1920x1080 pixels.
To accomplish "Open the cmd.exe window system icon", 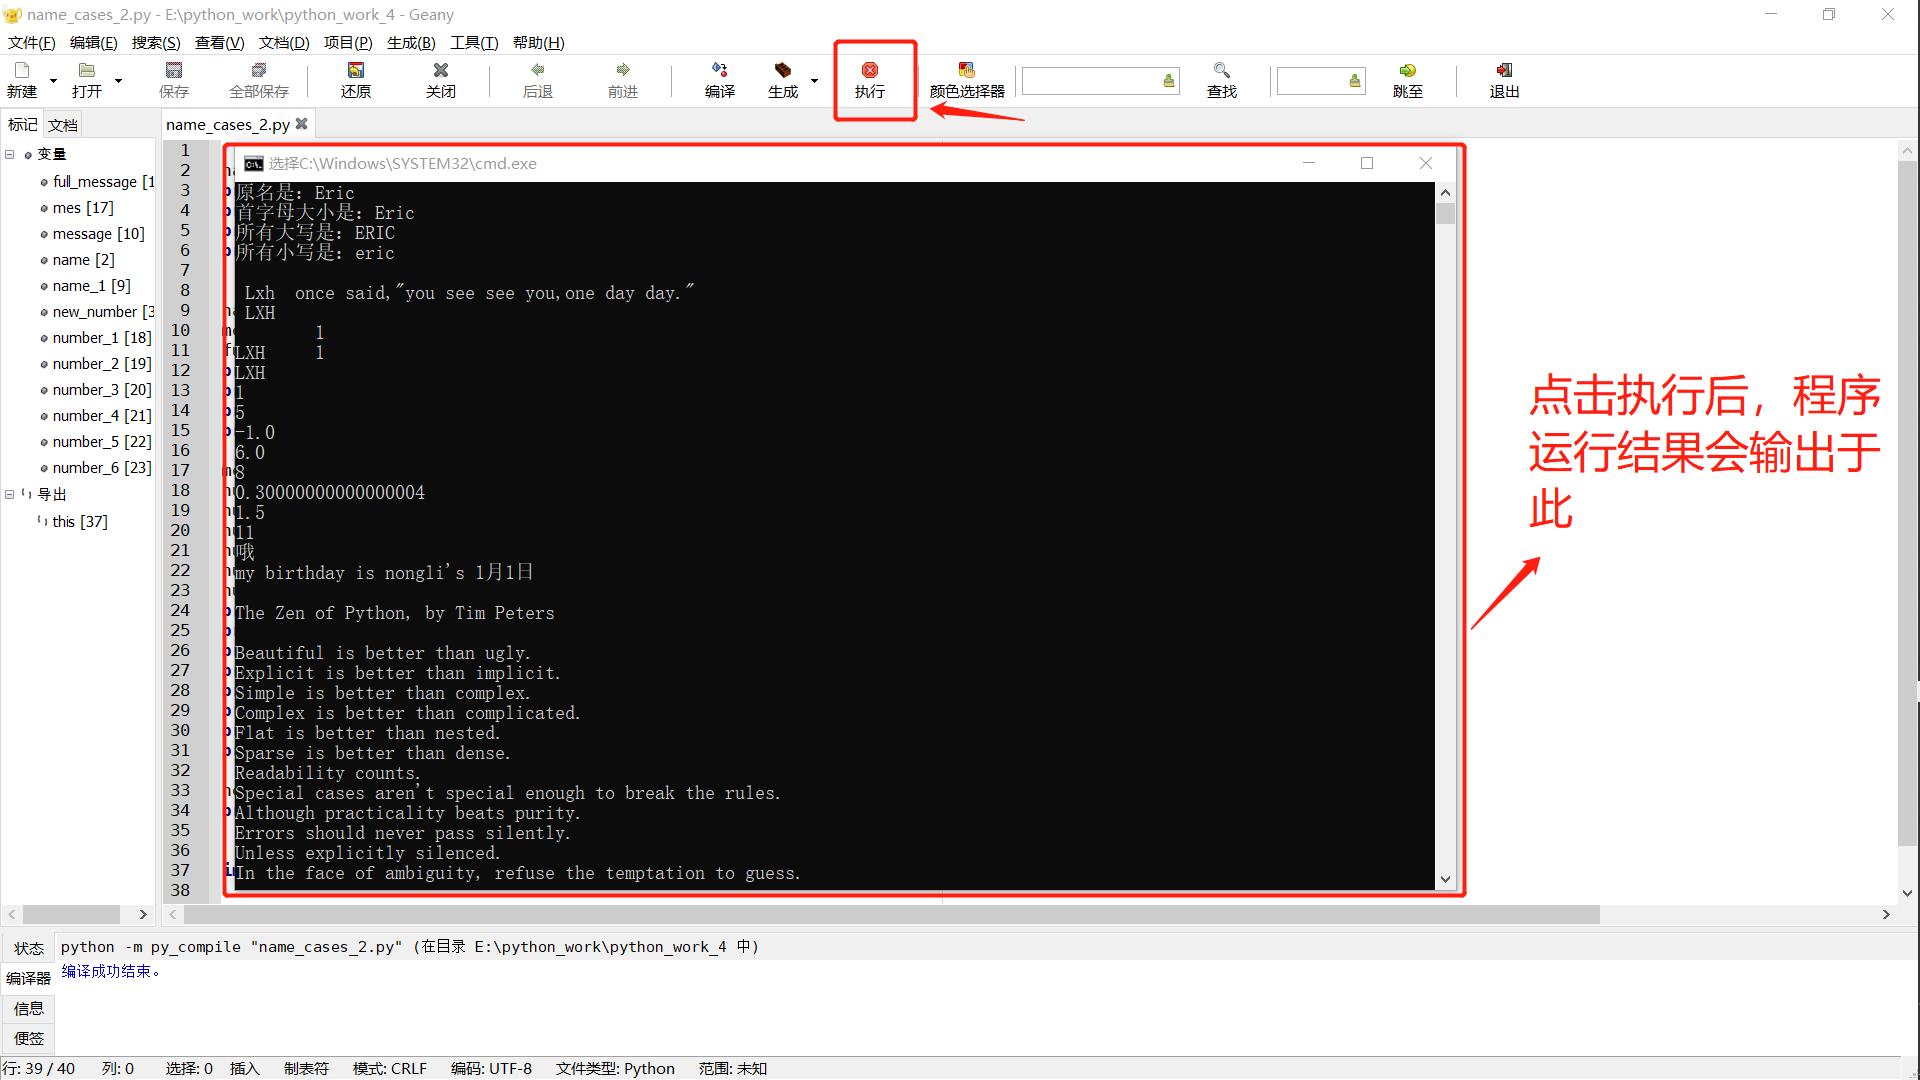I will click(254, 164).
